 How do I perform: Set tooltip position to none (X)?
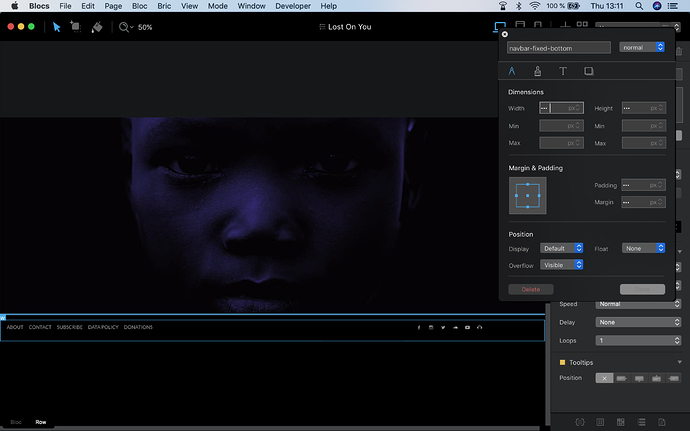[x=604, y=378]
